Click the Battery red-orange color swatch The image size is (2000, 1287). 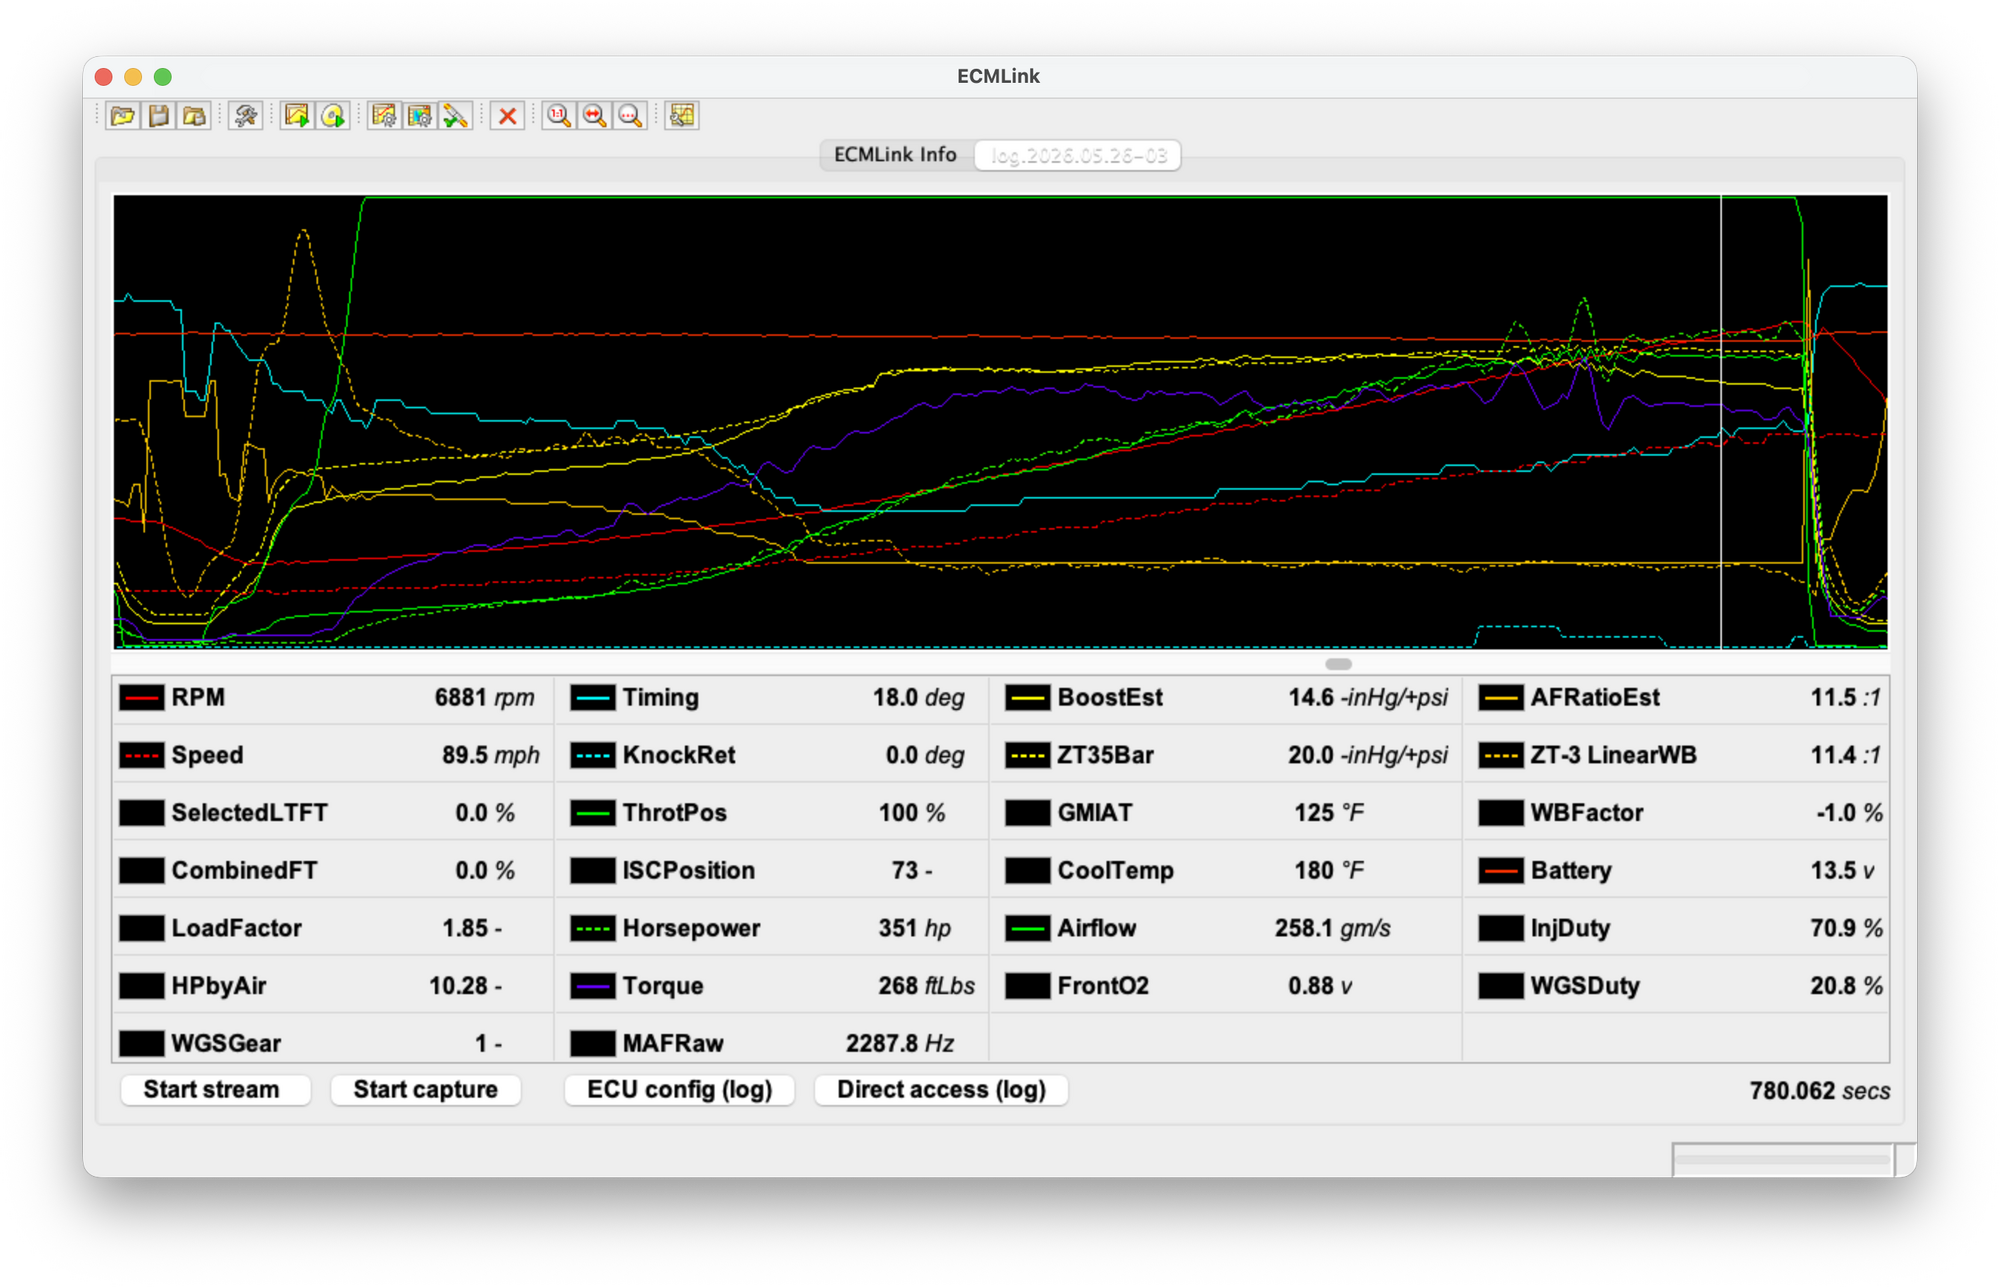coord(1501,871)
